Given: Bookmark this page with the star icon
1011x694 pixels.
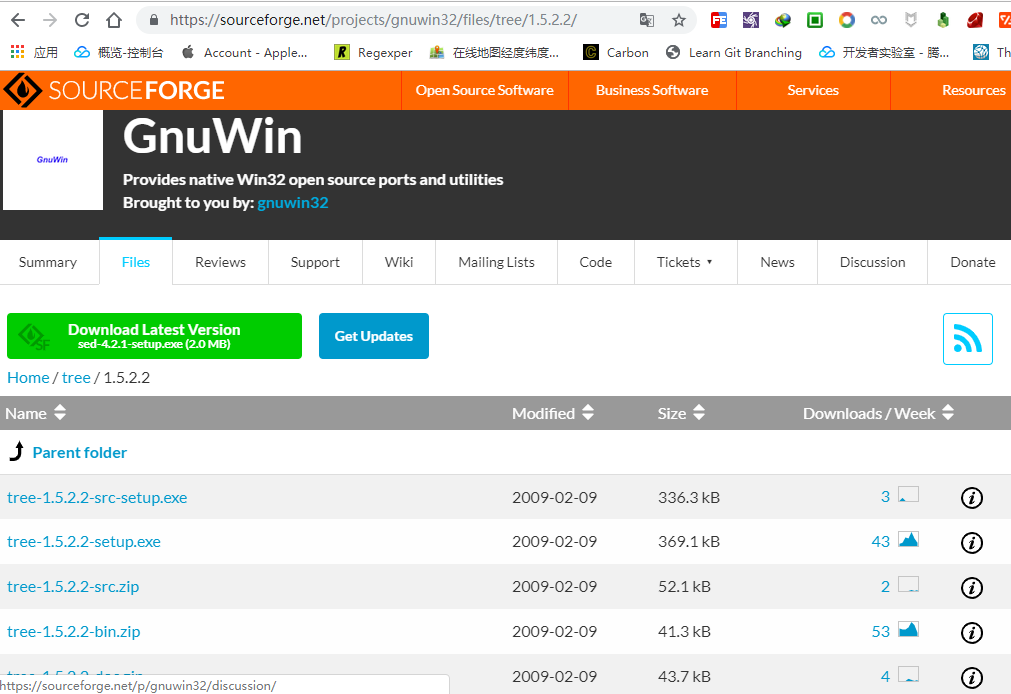Looking at the screenshot, I should click(x=679, y=20).
